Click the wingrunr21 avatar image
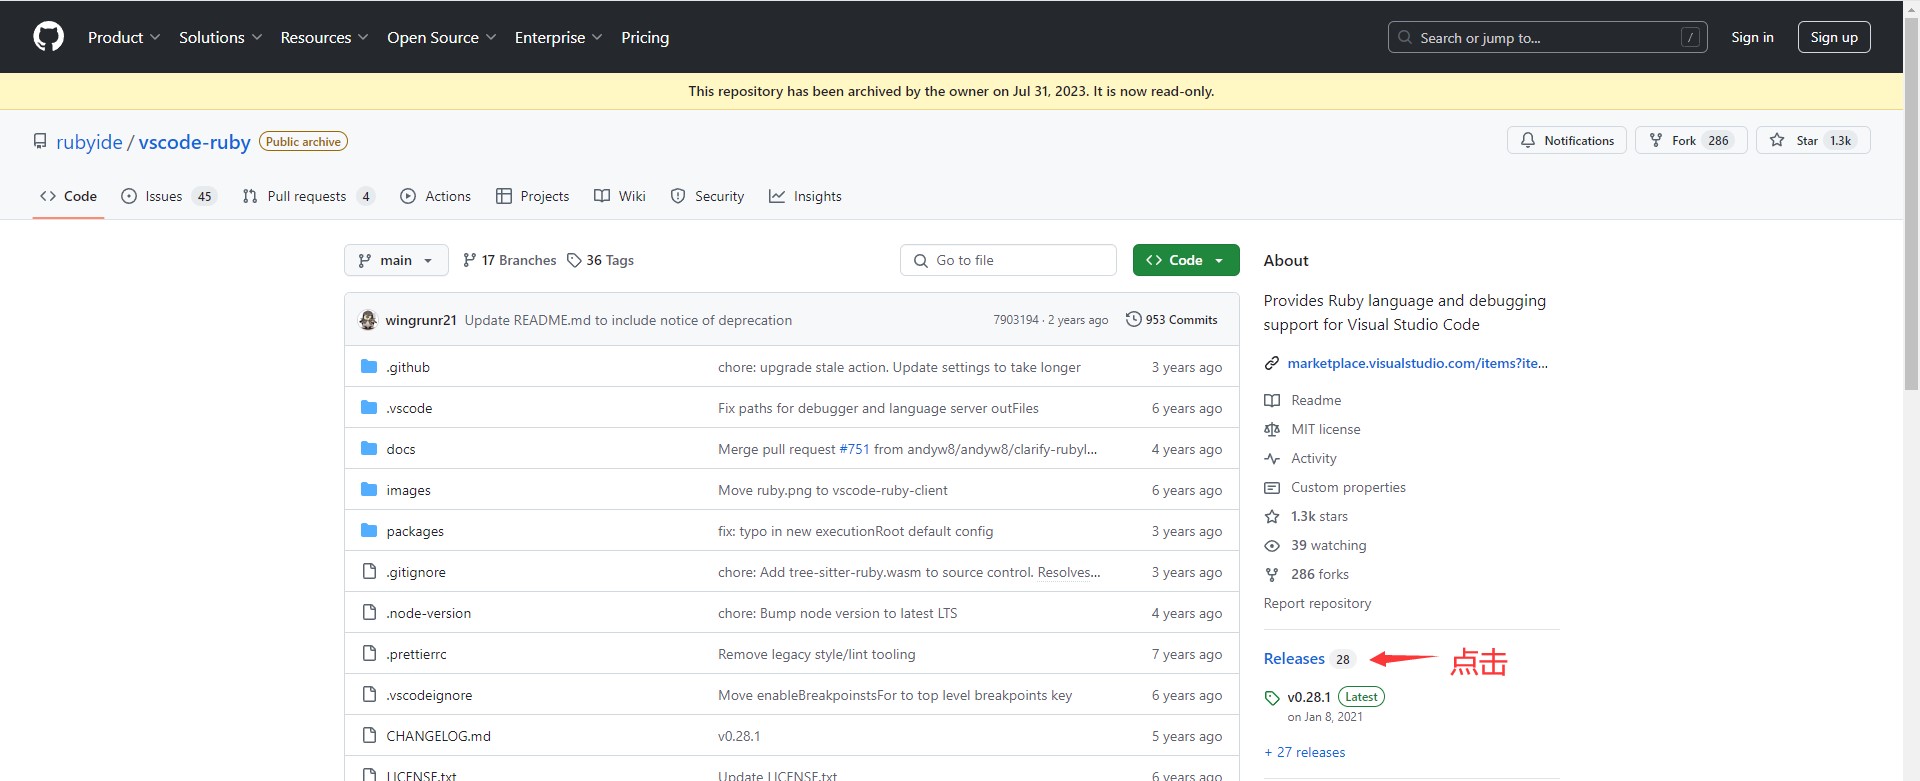Screen dimensions: 1920x781 tap(368, 320)
